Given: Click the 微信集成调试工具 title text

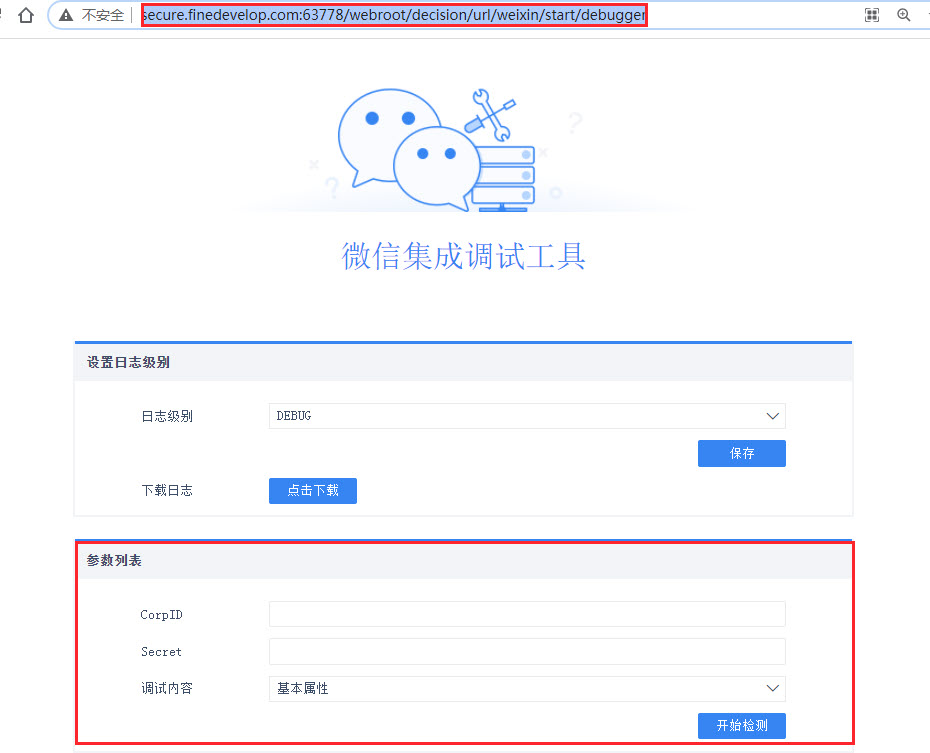Looking at the screenshot, I should pyautogui.click(x=463, y=256).
